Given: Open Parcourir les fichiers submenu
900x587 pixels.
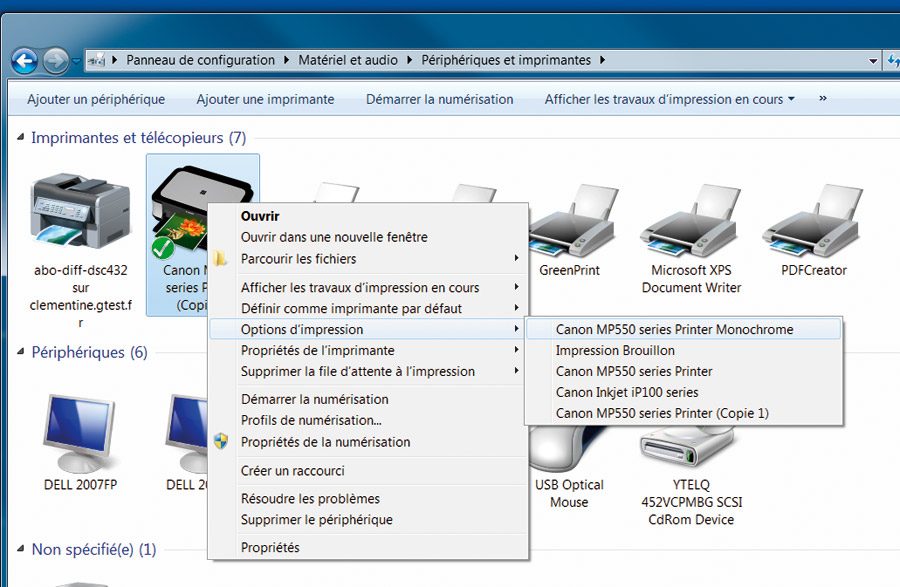Looking at the screenshot, I should click(367, 259).
